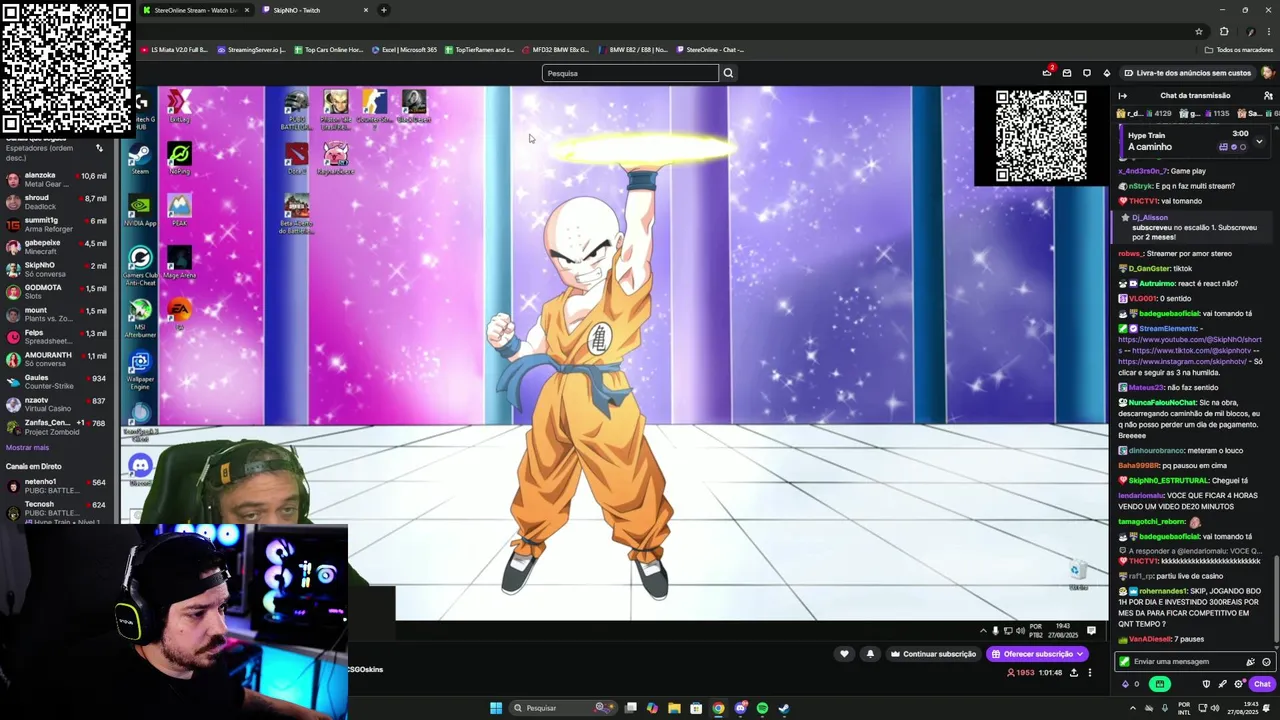Open the chat shield moderation icon
The image size is (1280, 720).
pos(1206,684)
